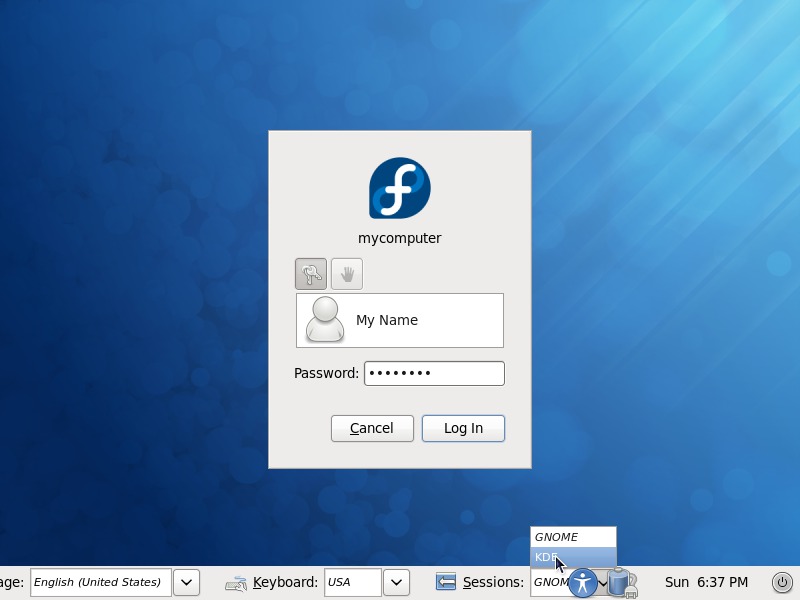Image resolution: width=800 pixels, height=600 pixels.
Task: Click the mycomputer hostname label
Action: (x=399, y=238)
